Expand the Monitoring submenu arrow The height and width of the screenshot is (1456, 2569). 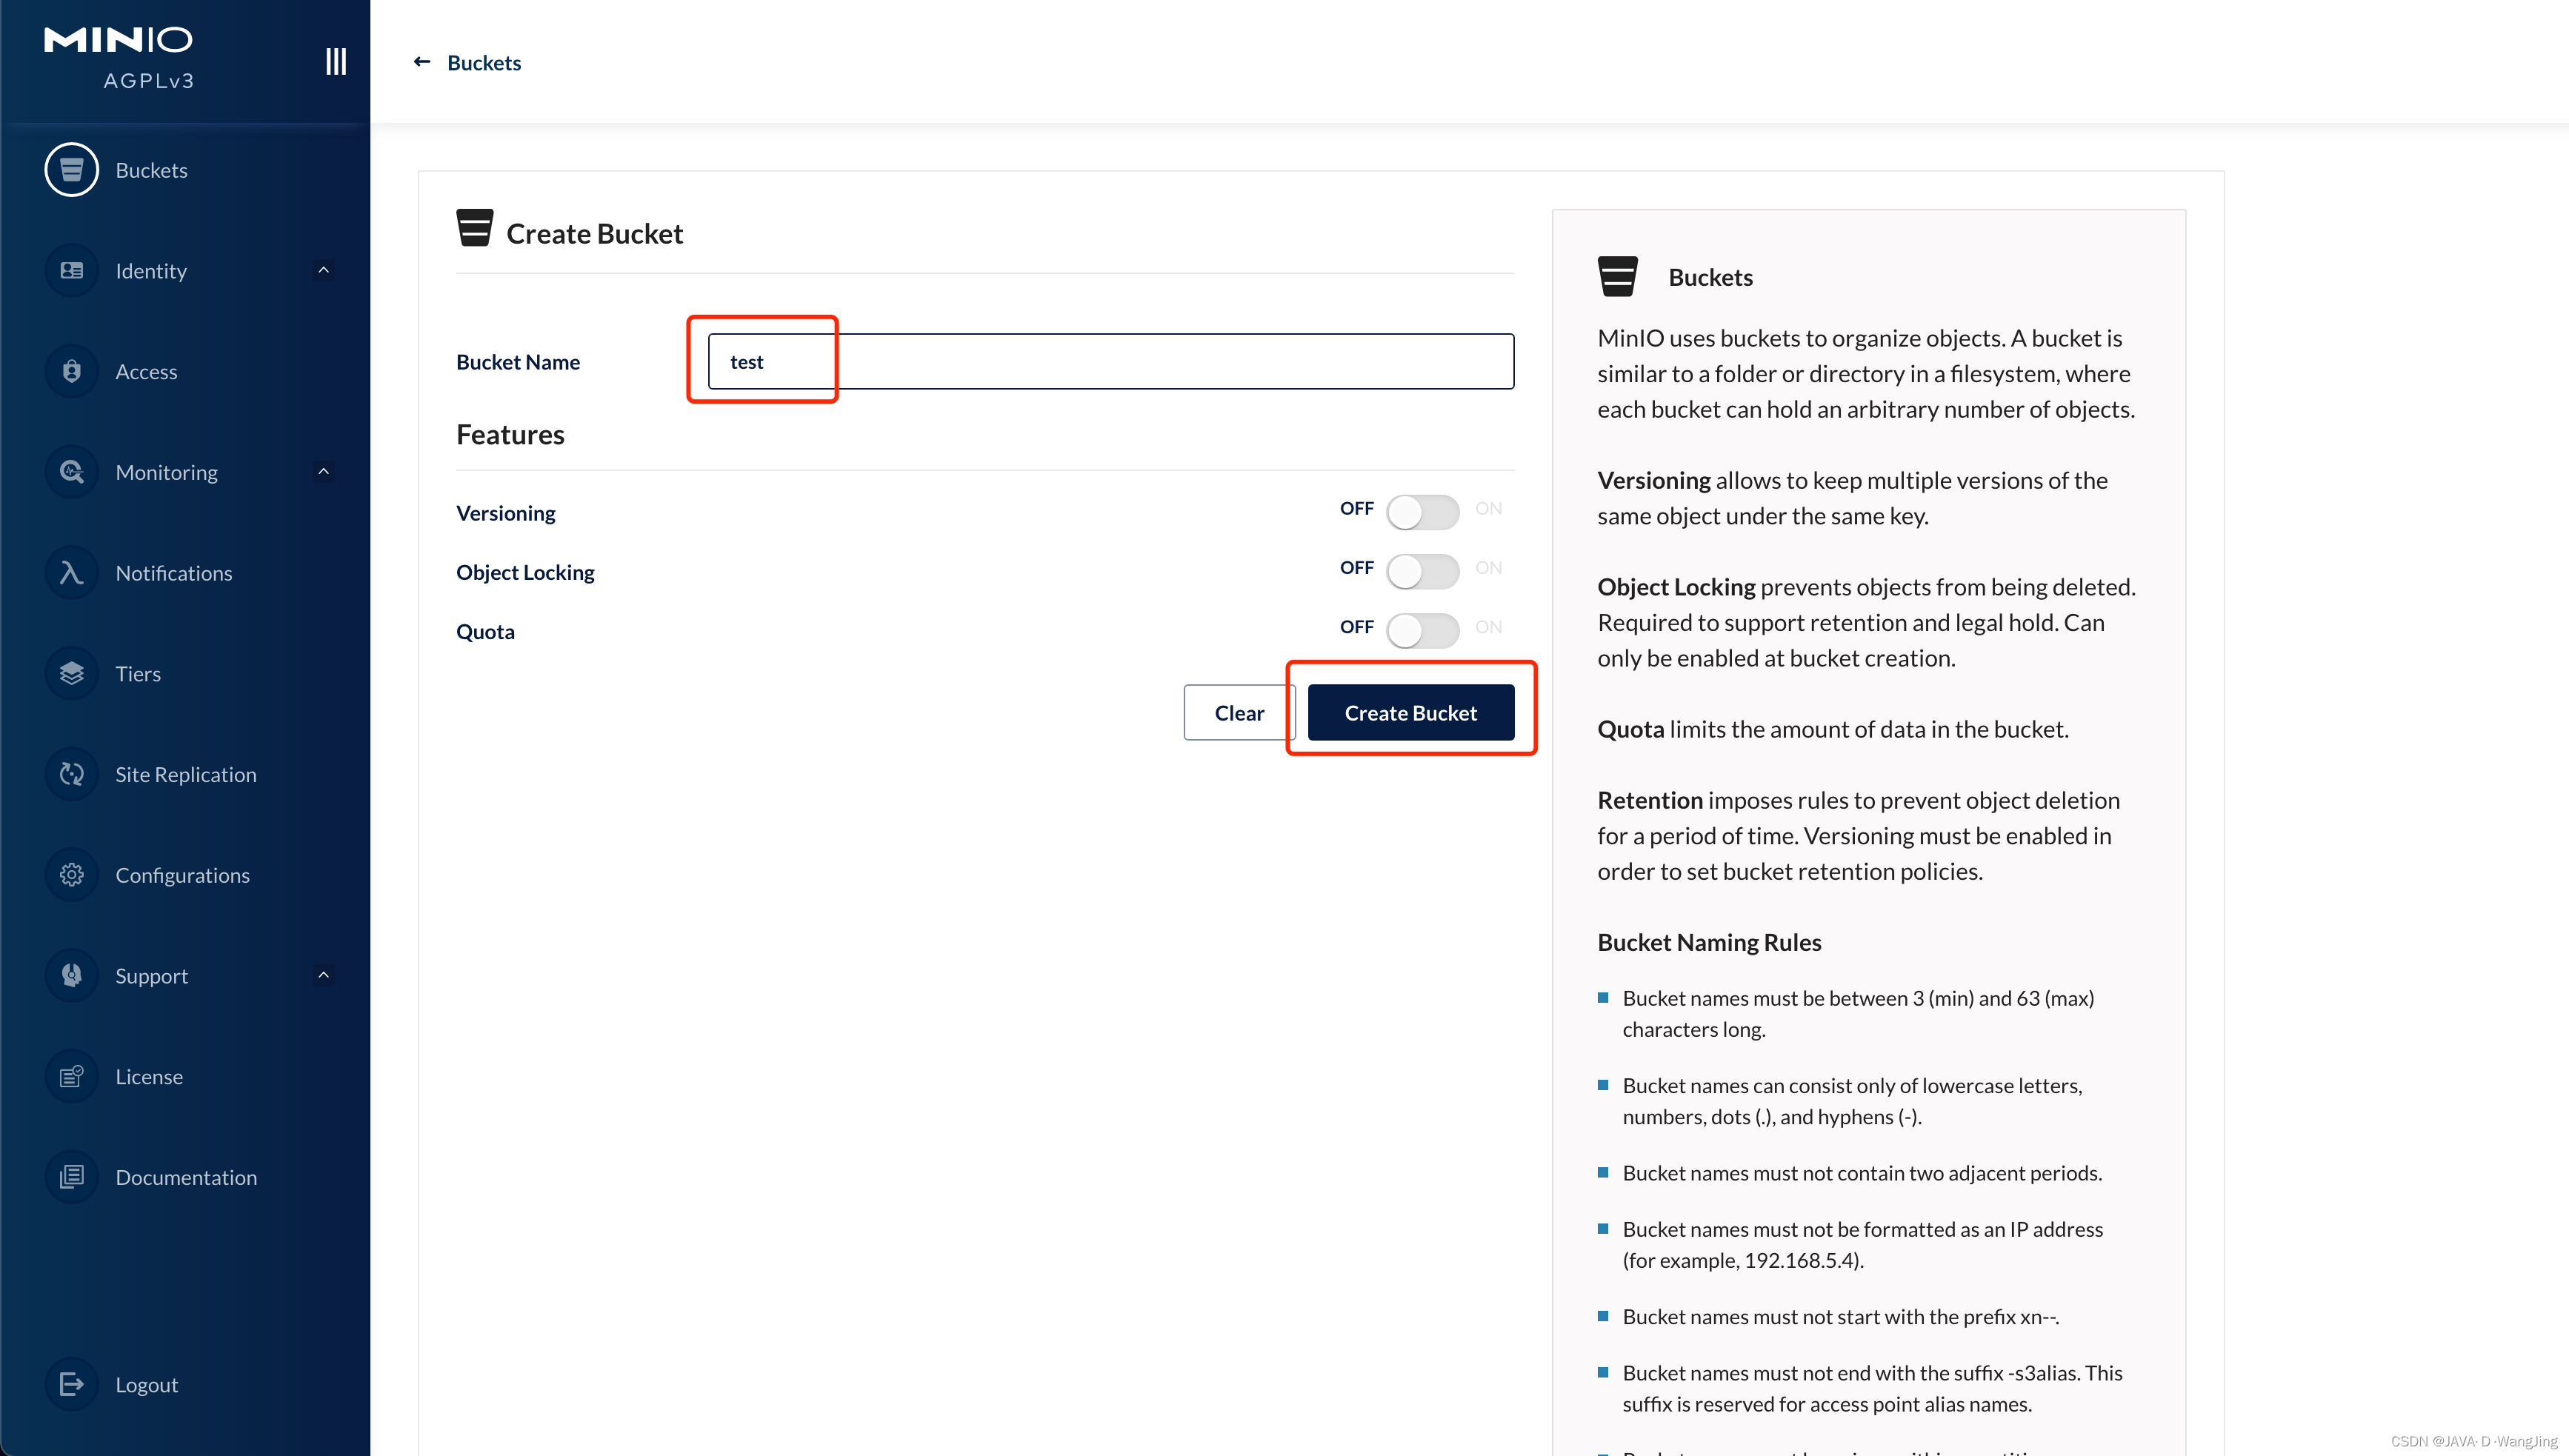click(323, 471)
